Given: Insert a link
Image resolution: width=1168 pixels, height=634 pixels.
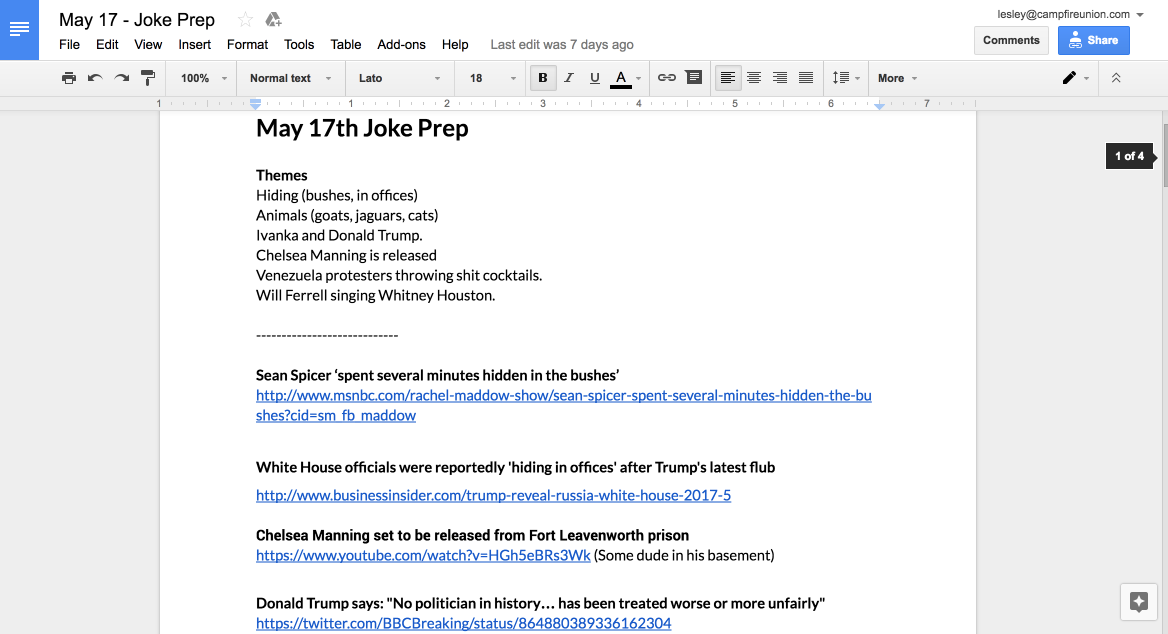Looking at the screenshot, I should pos(667,78).
